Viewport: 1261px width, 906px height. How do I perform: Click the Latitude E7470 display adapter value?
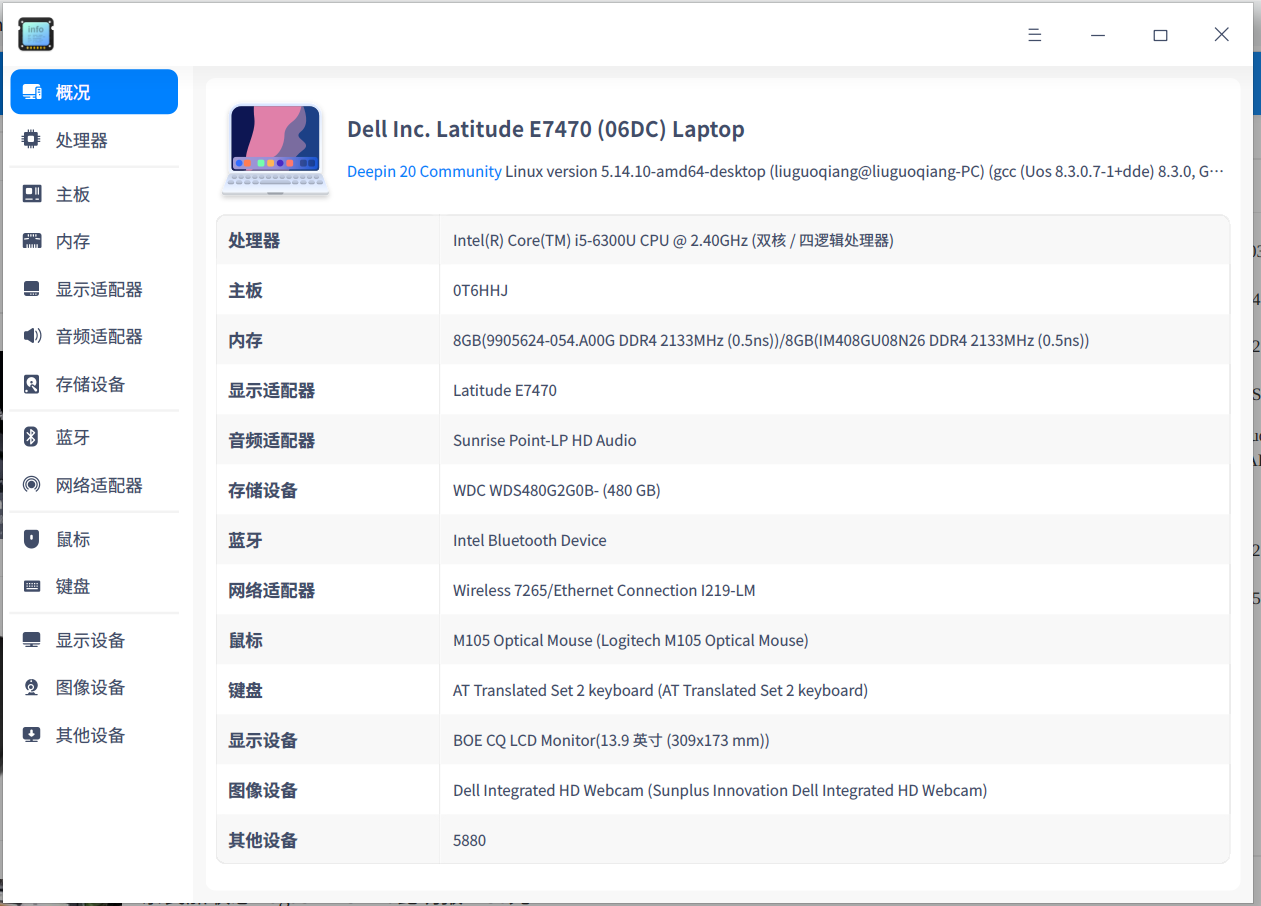click(x=505, y=390)
